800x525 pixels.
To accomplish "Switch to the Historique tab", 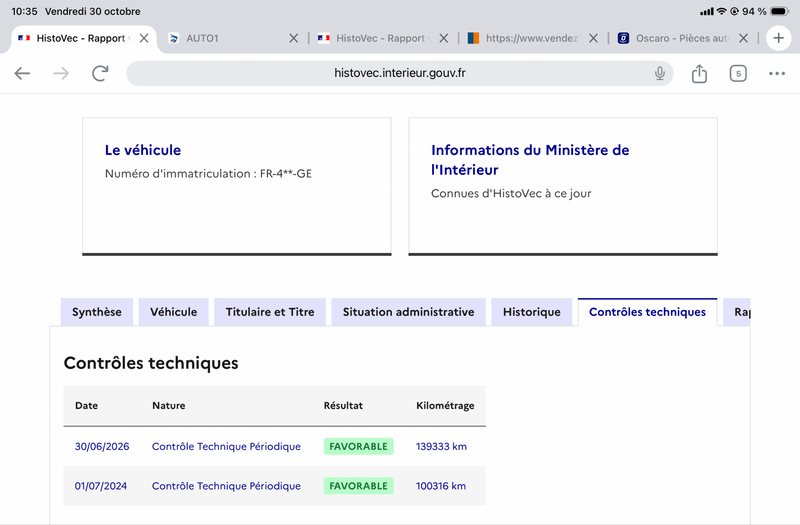I will [532, 312].
